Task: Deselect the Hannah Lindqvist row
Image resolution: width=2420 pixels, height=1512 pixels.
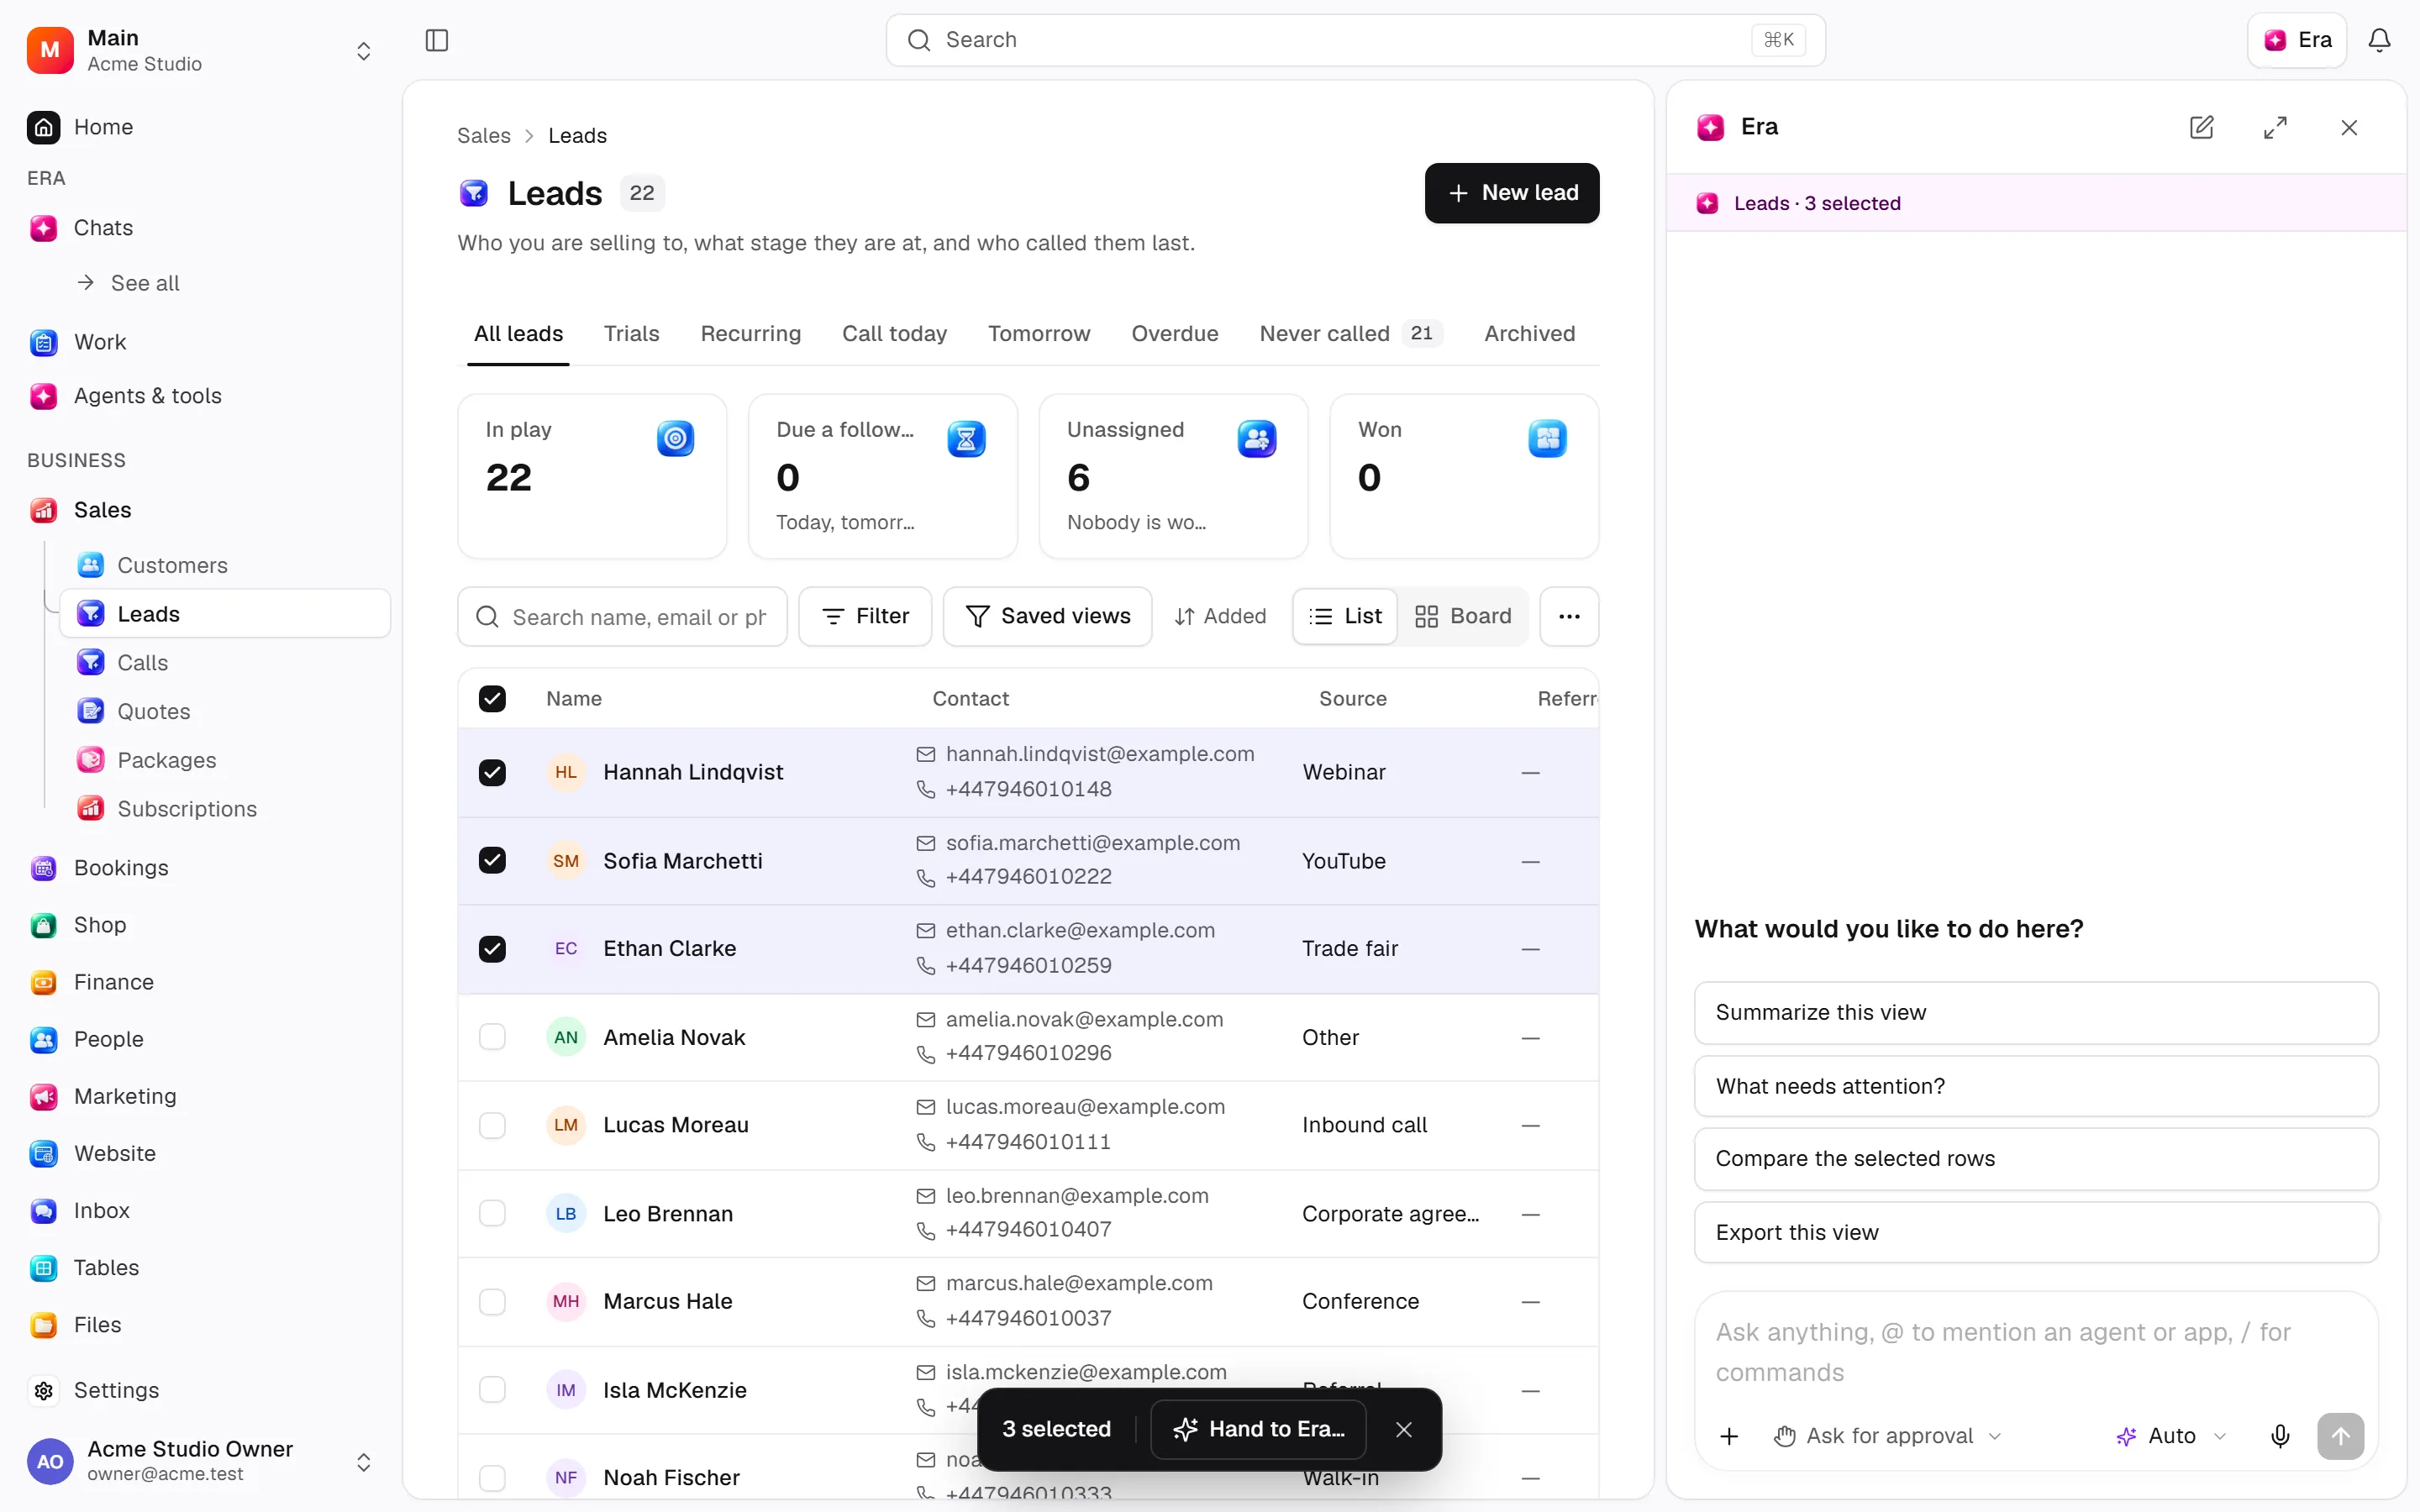Action: click(492, 772)
